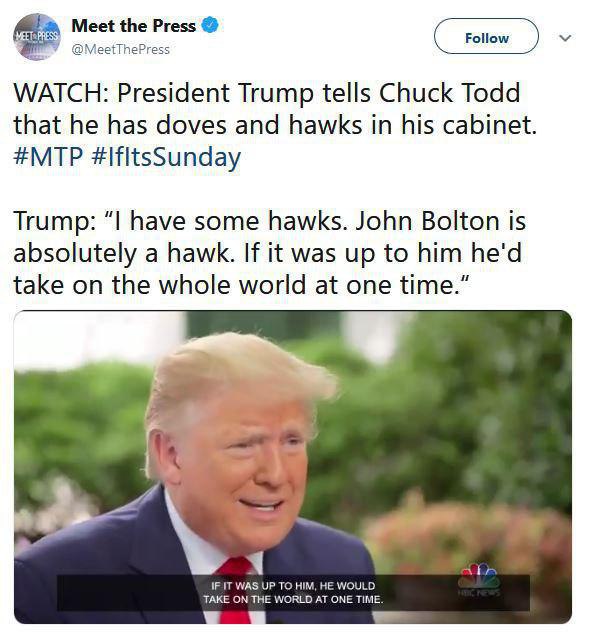Click the Meet the Press display name
The width and height of the screenshot is (593, 632).
pyautogui.click(x=133, y=26)
